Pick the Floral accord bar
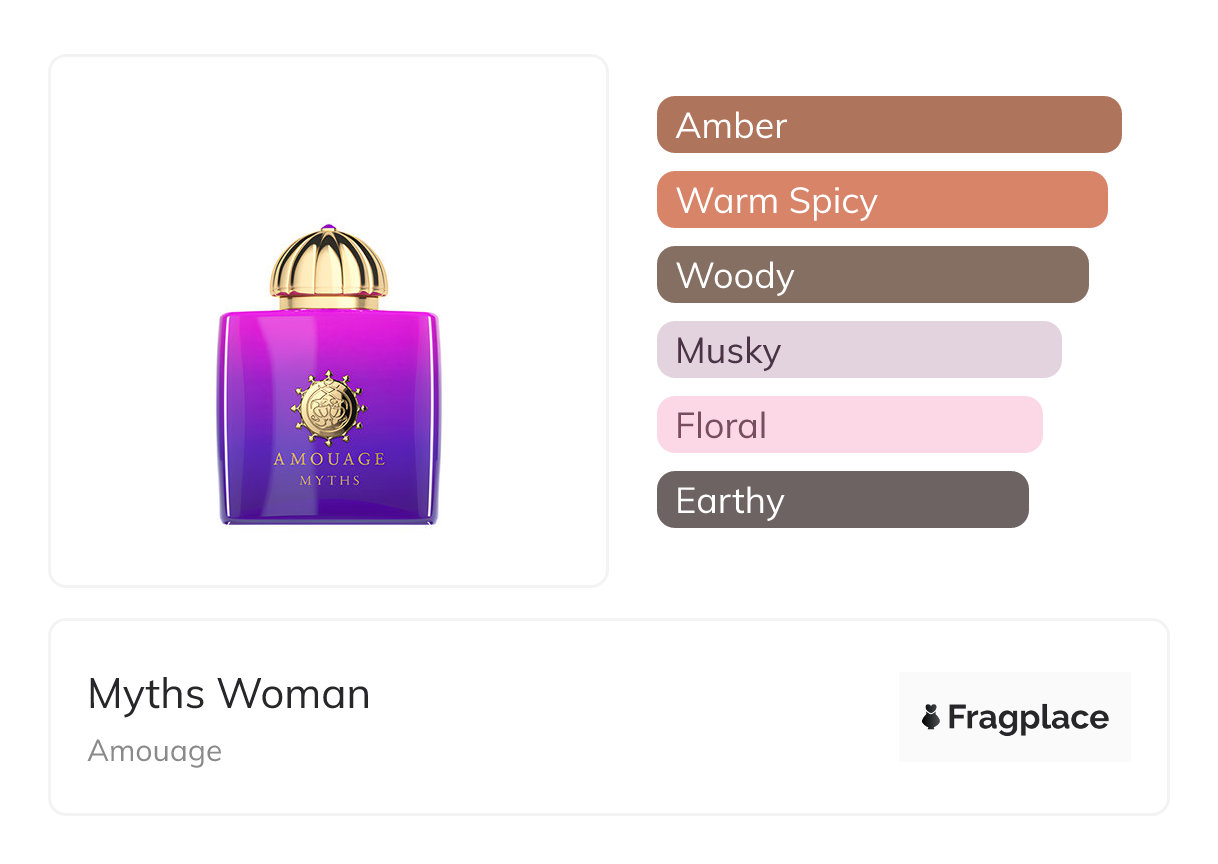 tap(849, 425)
